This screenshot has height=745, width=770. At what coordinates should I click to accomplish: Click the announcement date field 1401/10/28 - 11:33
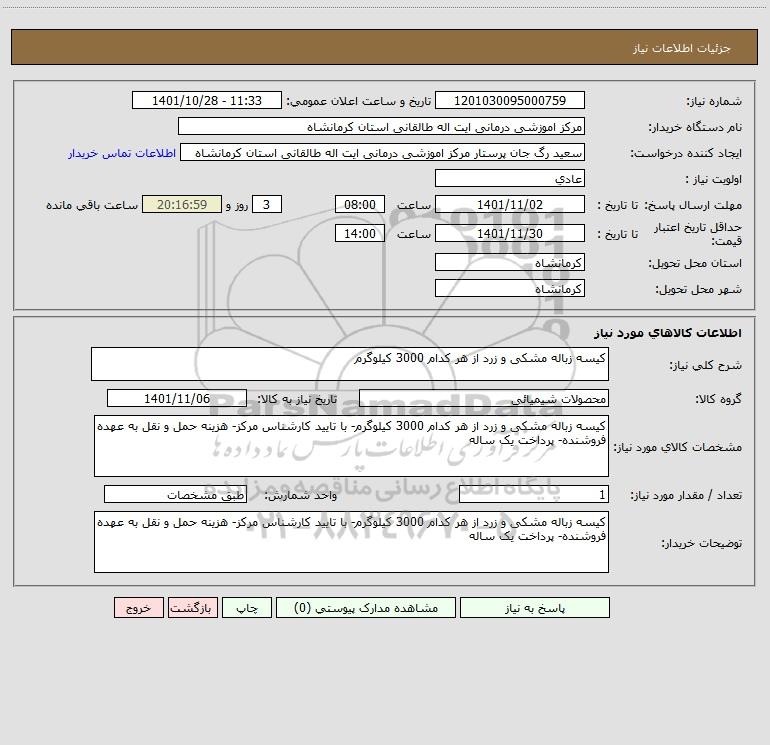[x=207, y=100]
